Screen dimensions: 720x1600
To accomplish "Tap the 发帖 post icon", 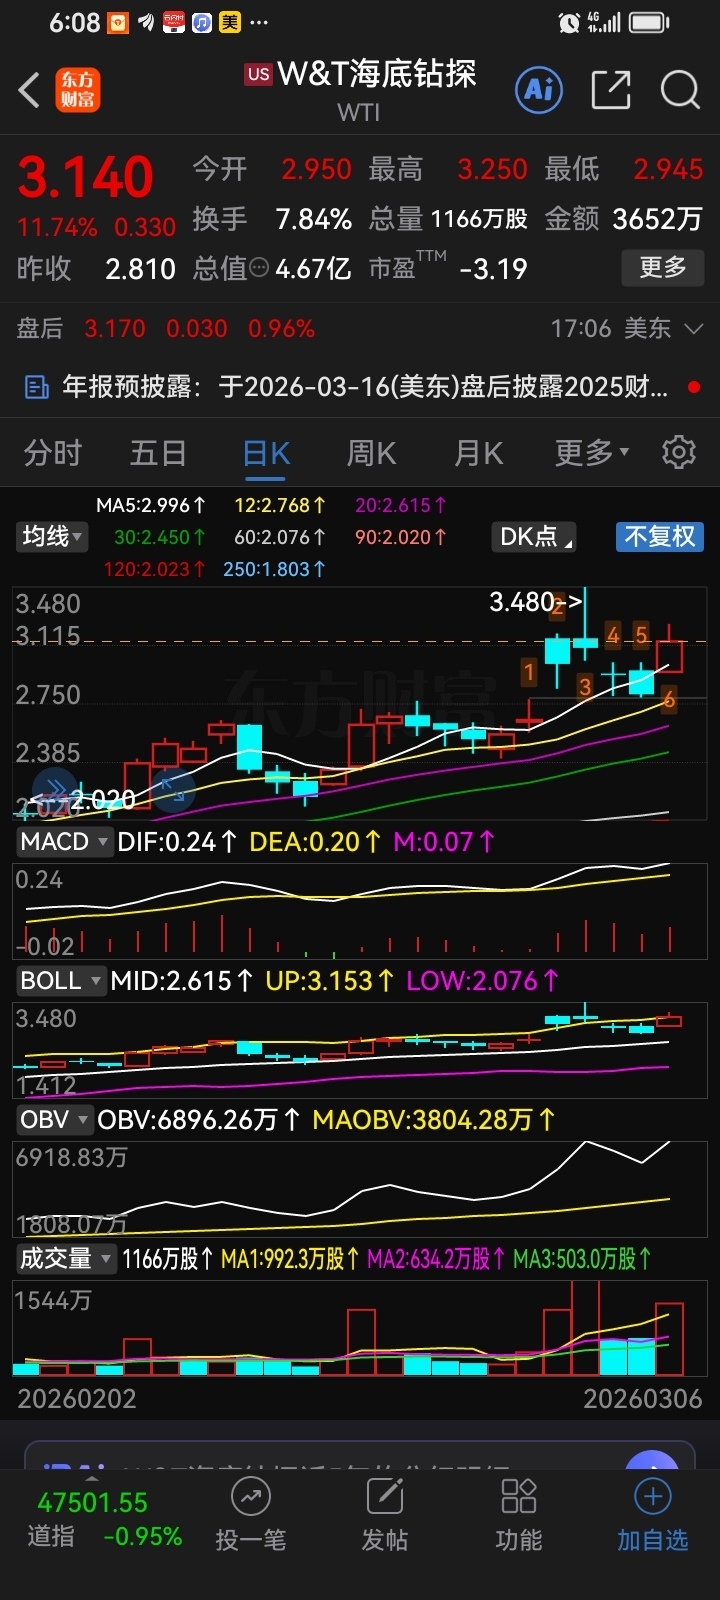I will pos(385,1498).
